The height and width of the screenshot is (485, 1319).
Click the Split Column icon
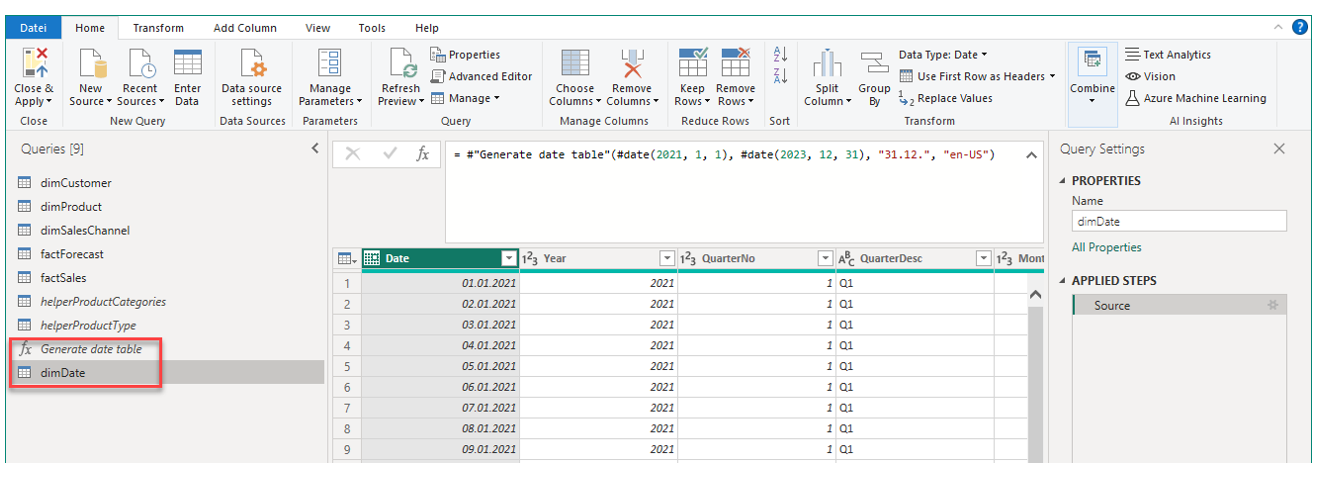coord(827,65)
